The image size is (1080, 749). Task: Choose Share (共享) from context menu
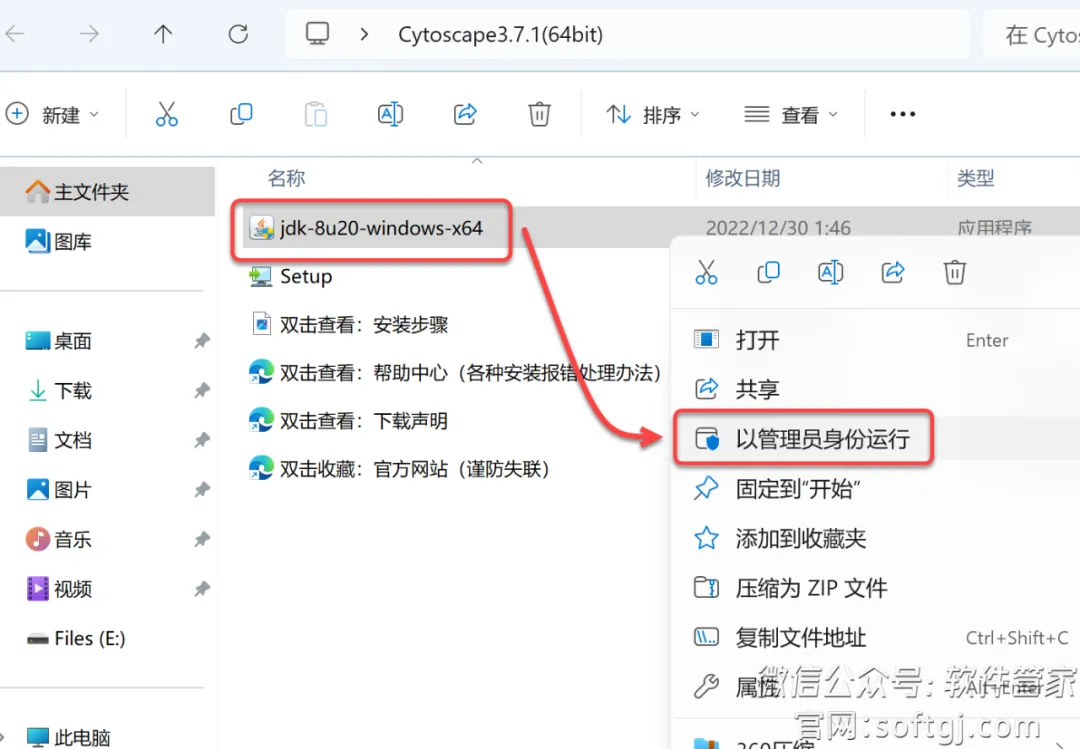tap(875, 389)
